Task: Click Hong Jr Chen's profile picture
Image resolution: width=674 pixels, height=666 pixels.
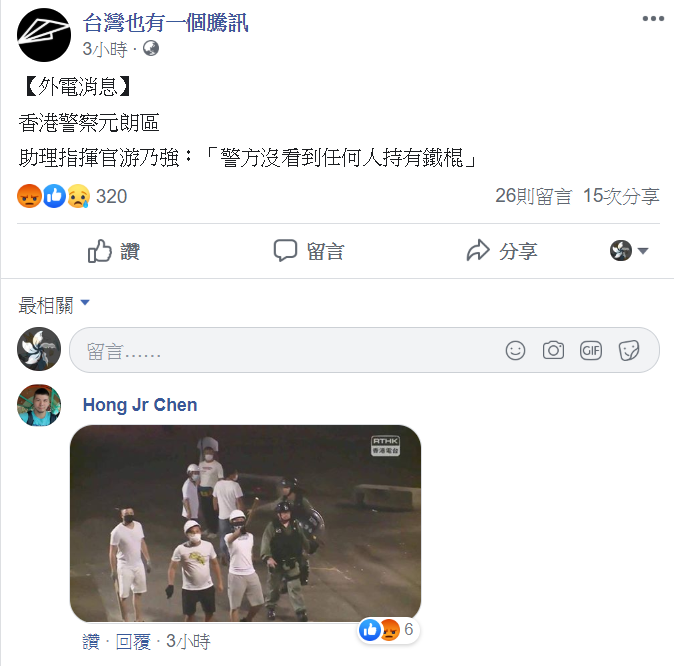Action: click(39, 405)
